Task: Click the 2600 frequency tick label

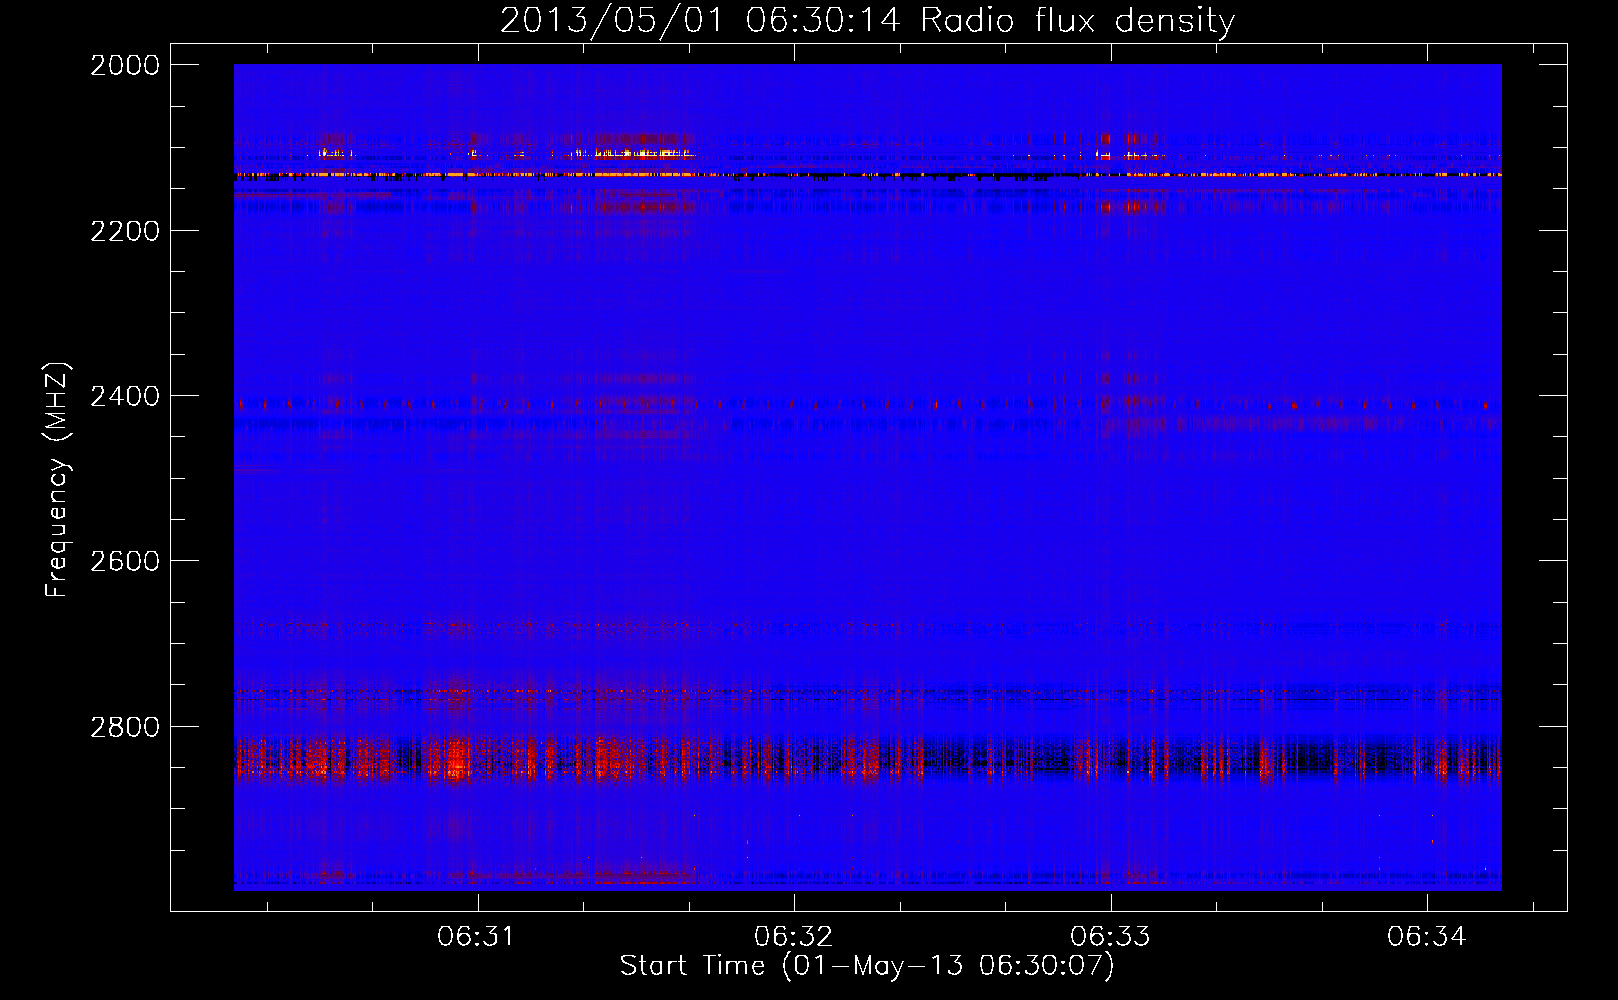Action: [125, 561]
